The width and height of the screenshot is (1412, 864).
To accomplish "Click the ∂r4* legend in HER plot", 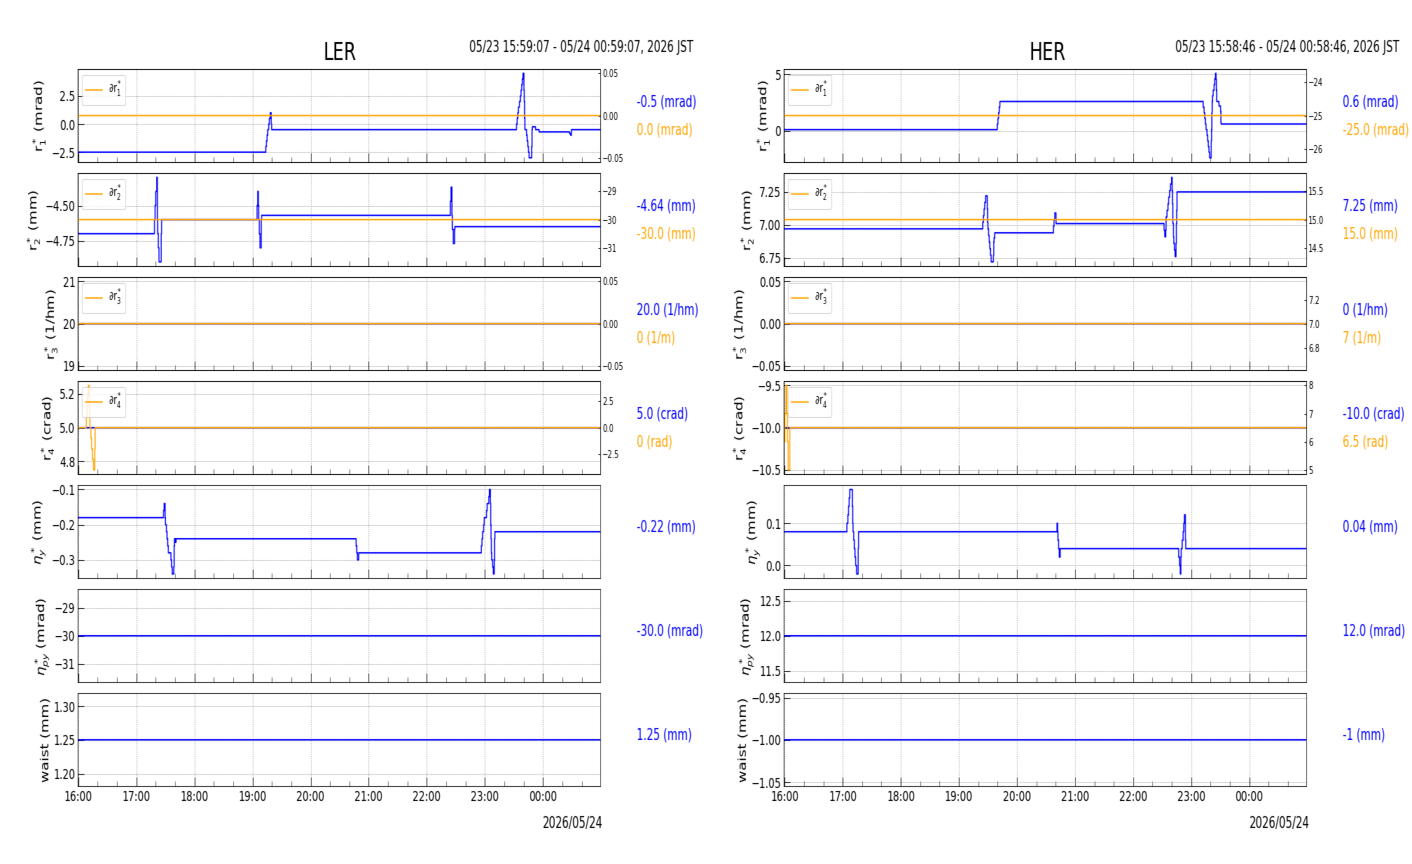I will point(810,402).
